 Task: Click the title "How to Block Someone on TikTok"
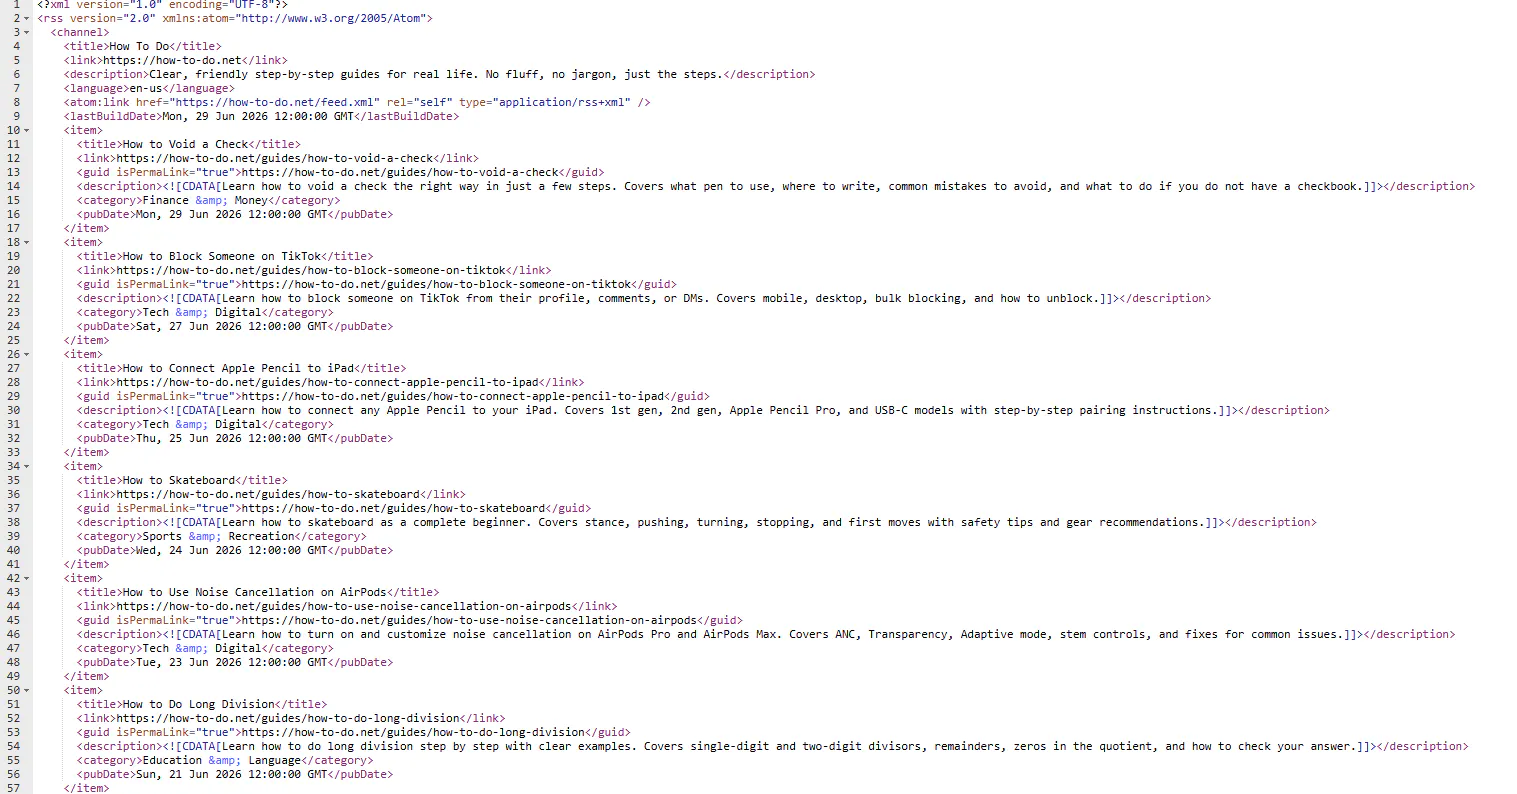222,256
